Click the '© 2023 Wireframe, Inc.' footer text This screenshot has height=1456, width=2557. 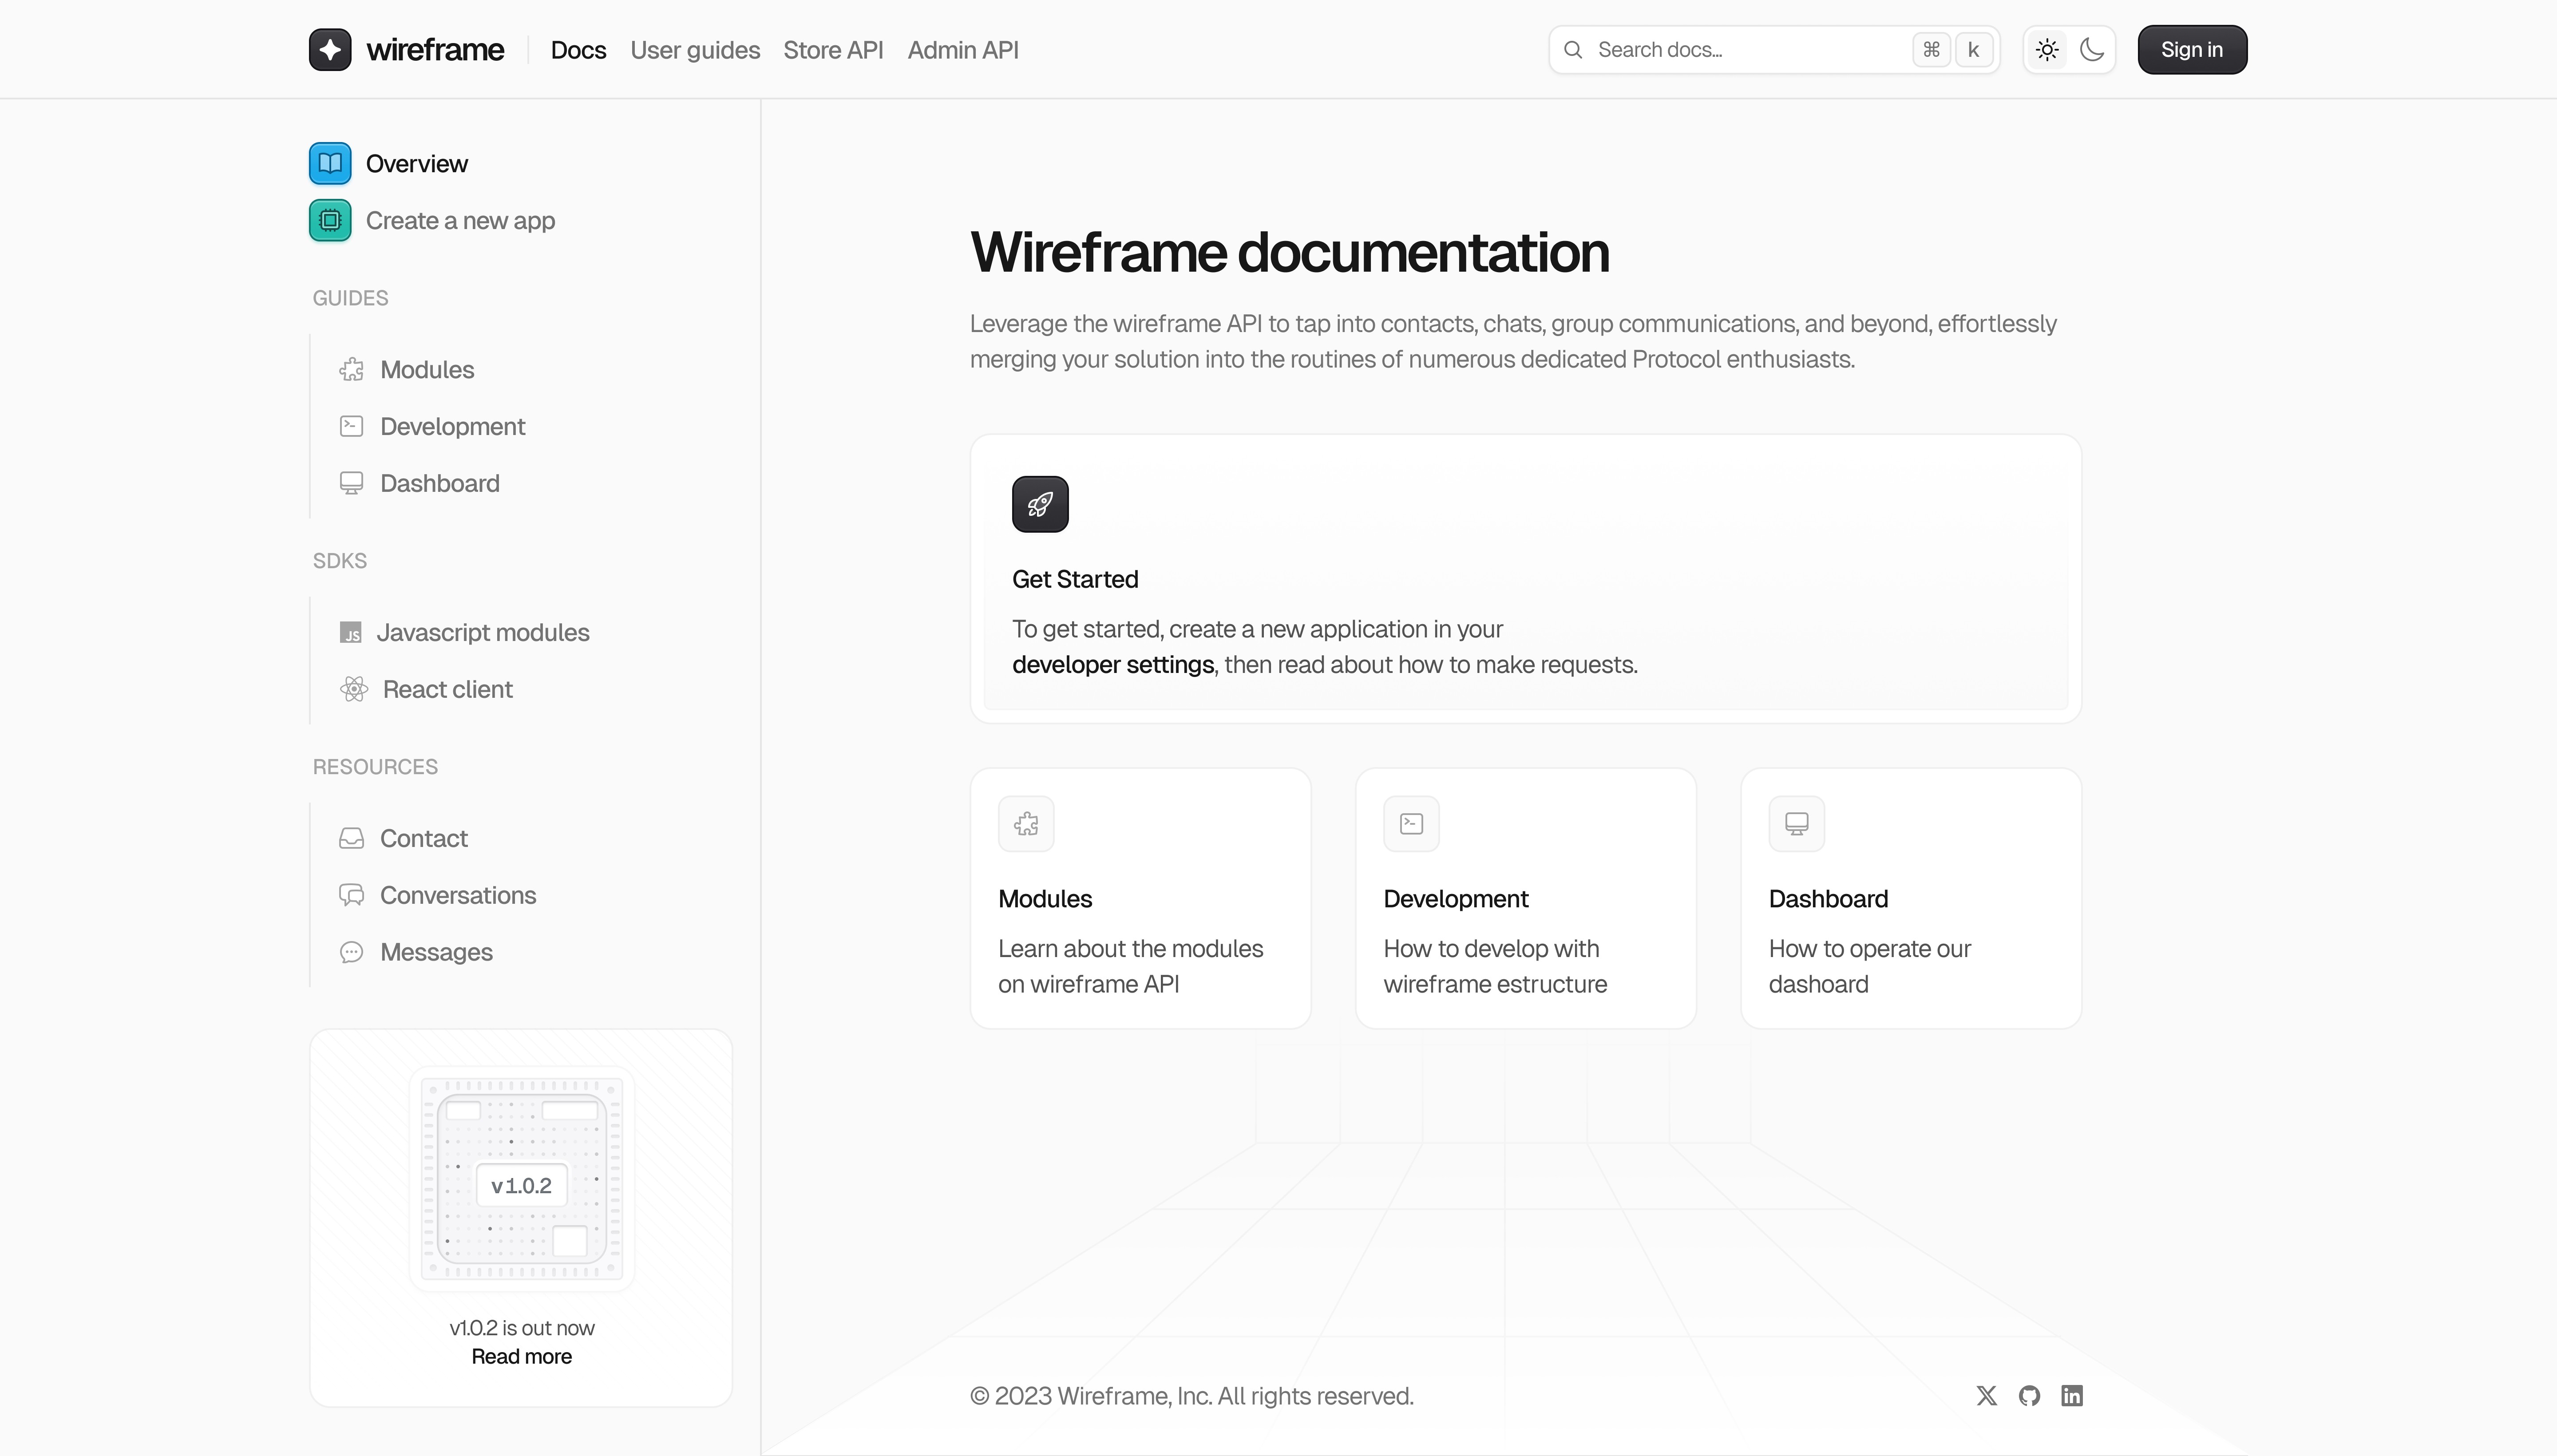[1191, 1396]
